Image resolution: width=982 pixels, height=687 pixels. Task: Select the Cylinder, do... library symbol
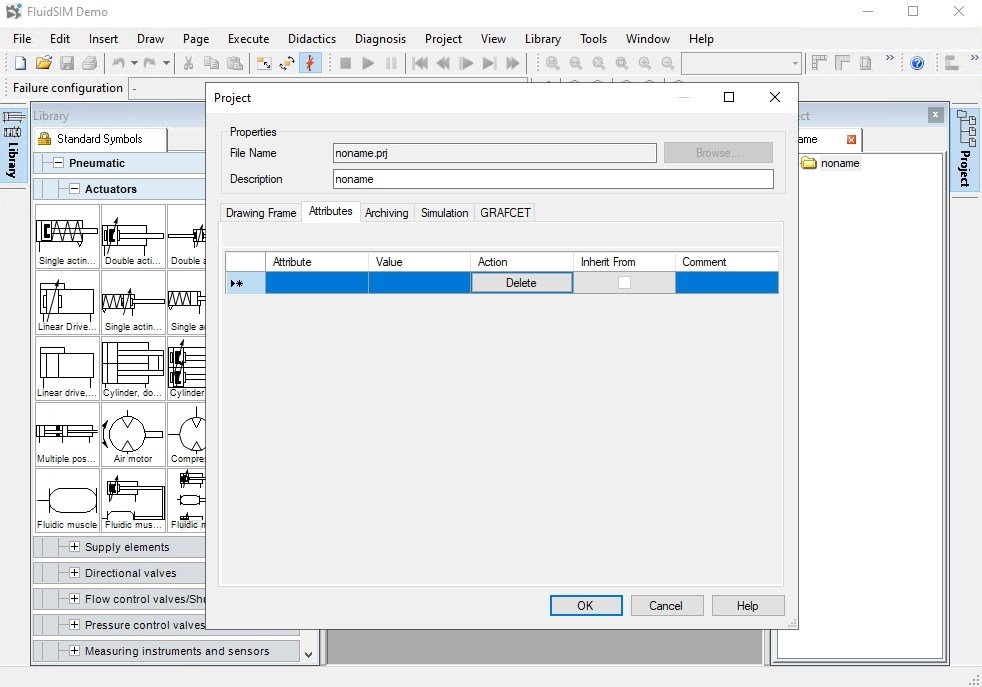coord(133,368)
